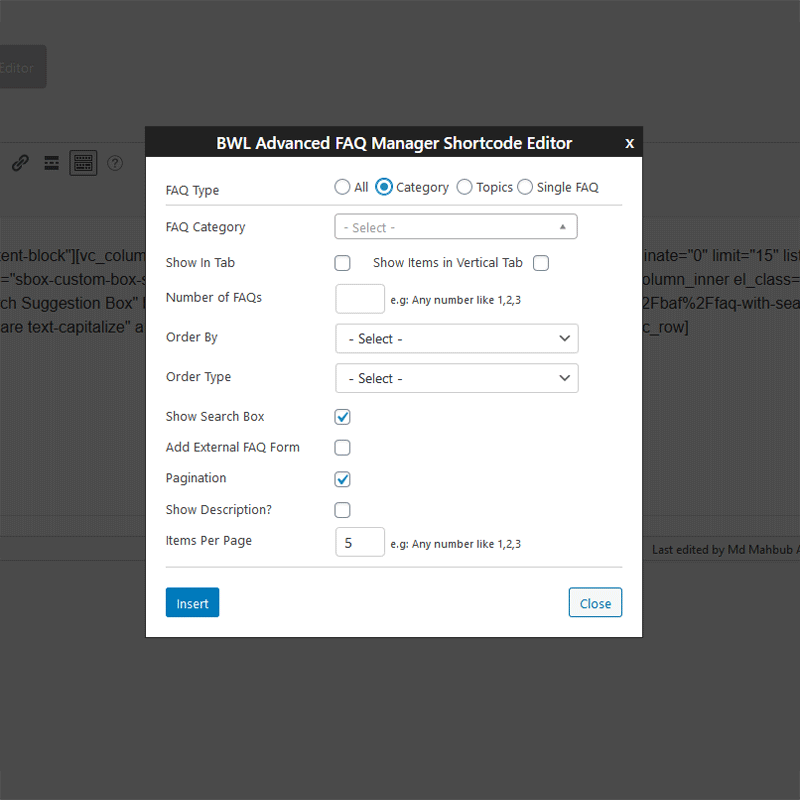Image resolution: width=800 pixels, height=800 pixels.
Task: Disable the Show Search Box option
Action: 342,416
